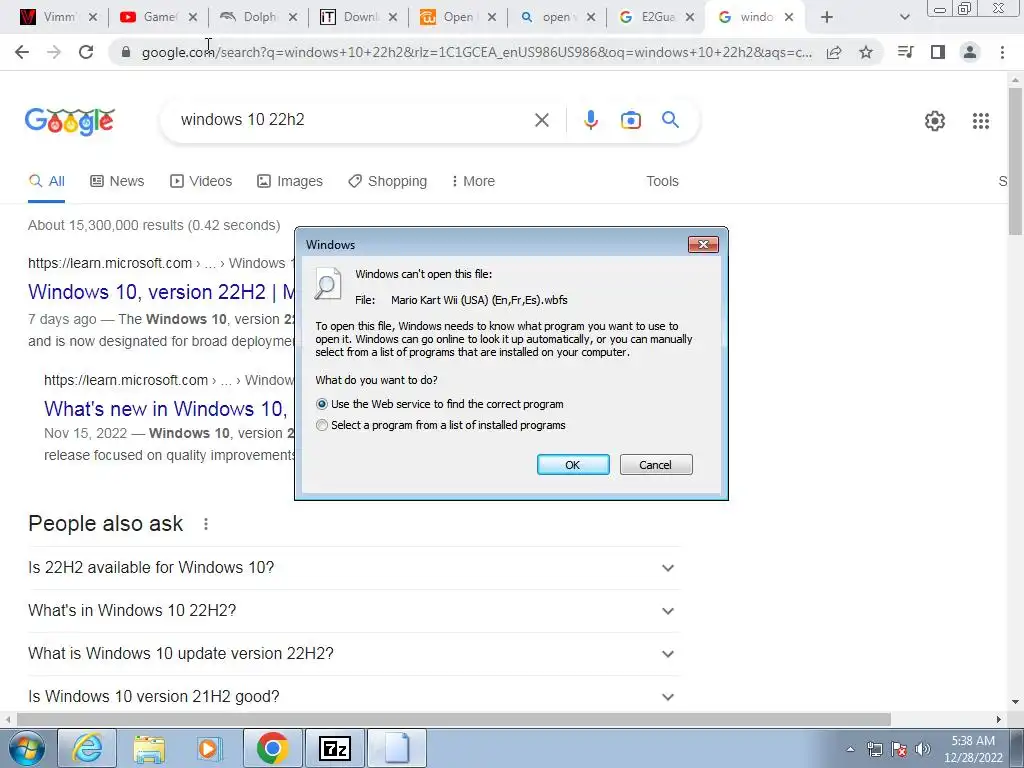
Task: Switch to the Dolphin browser tab
Action: (258, 17)
